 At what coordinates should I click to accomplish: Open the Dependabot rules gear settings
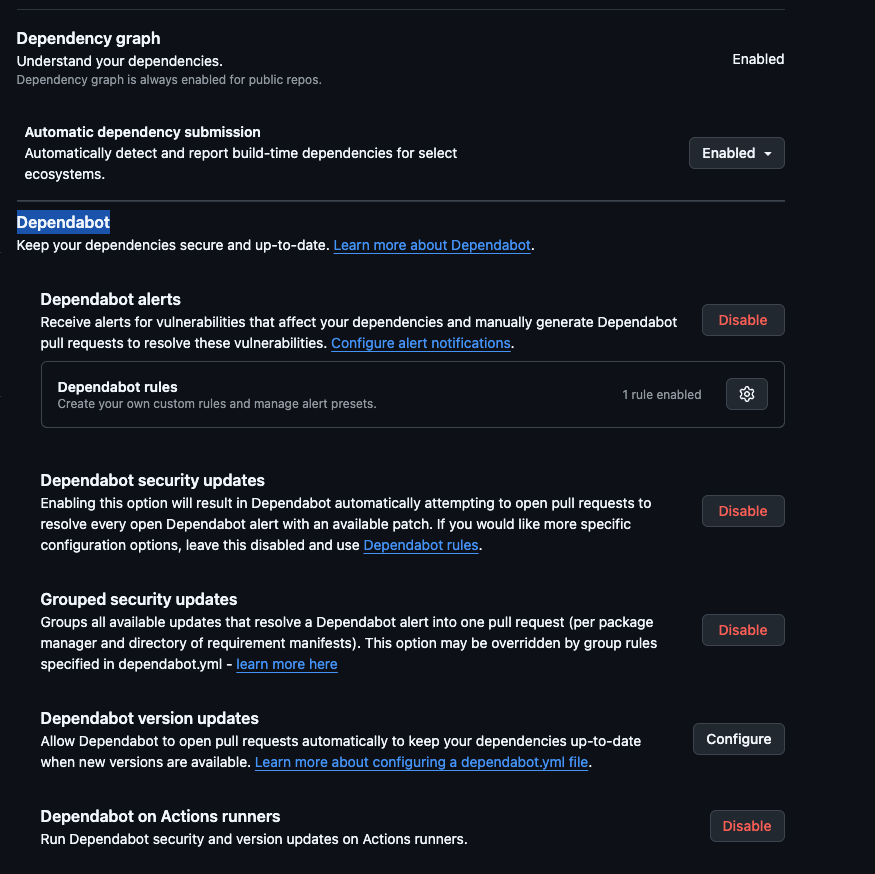point(746,394)
